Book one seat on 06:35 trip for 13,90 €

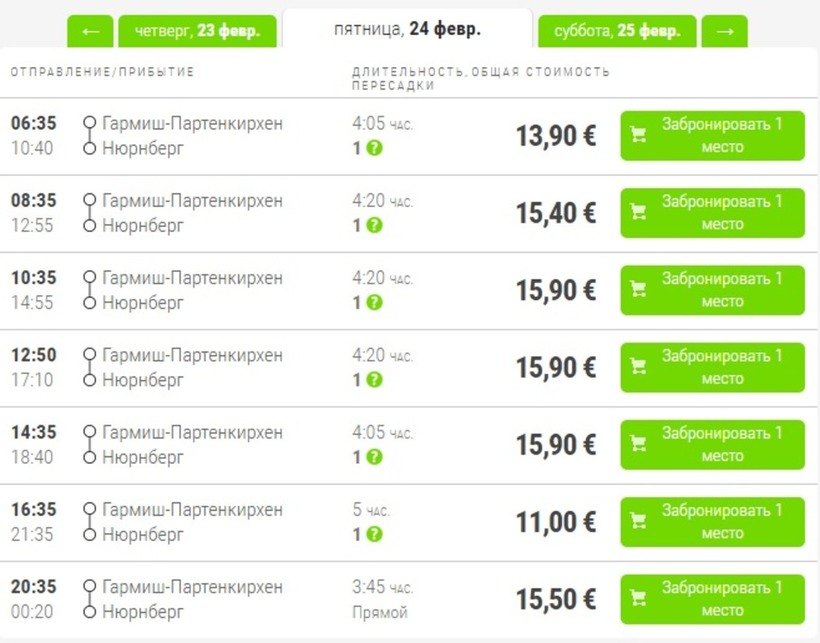[712, 136]
